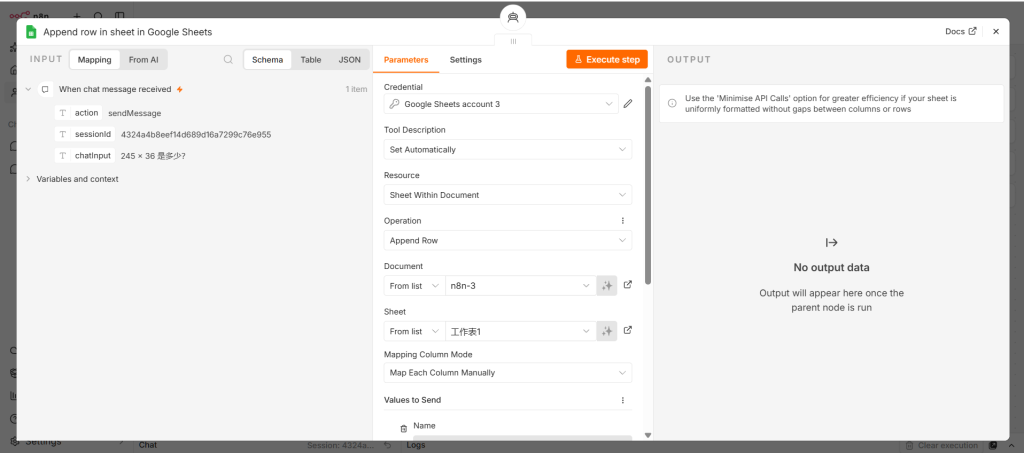Open Document in new tab icon
This screenshot has height=453, width=1024.
tap(628, 285)
